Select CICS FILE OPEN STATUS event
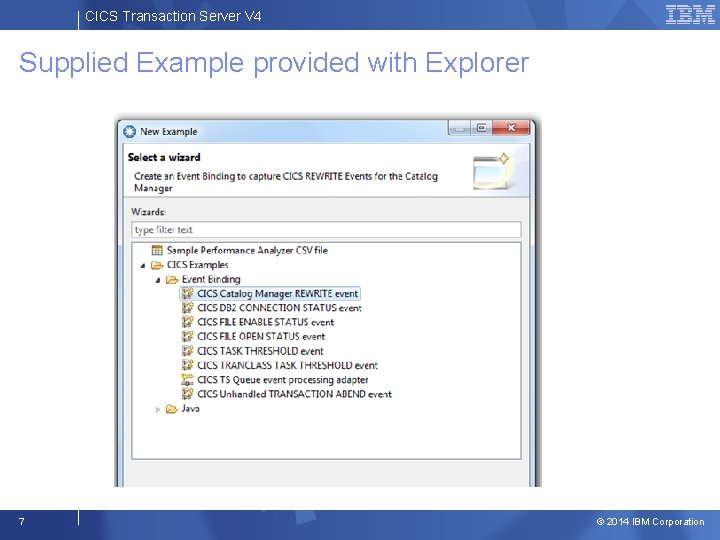Screen dimensions: 720x540 pyautogui.click(x=261, y=336)
